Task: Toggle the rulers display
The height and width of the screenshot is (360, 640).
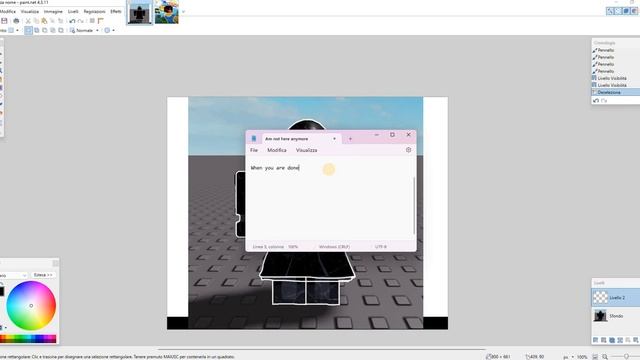Action: pos(100,21)
